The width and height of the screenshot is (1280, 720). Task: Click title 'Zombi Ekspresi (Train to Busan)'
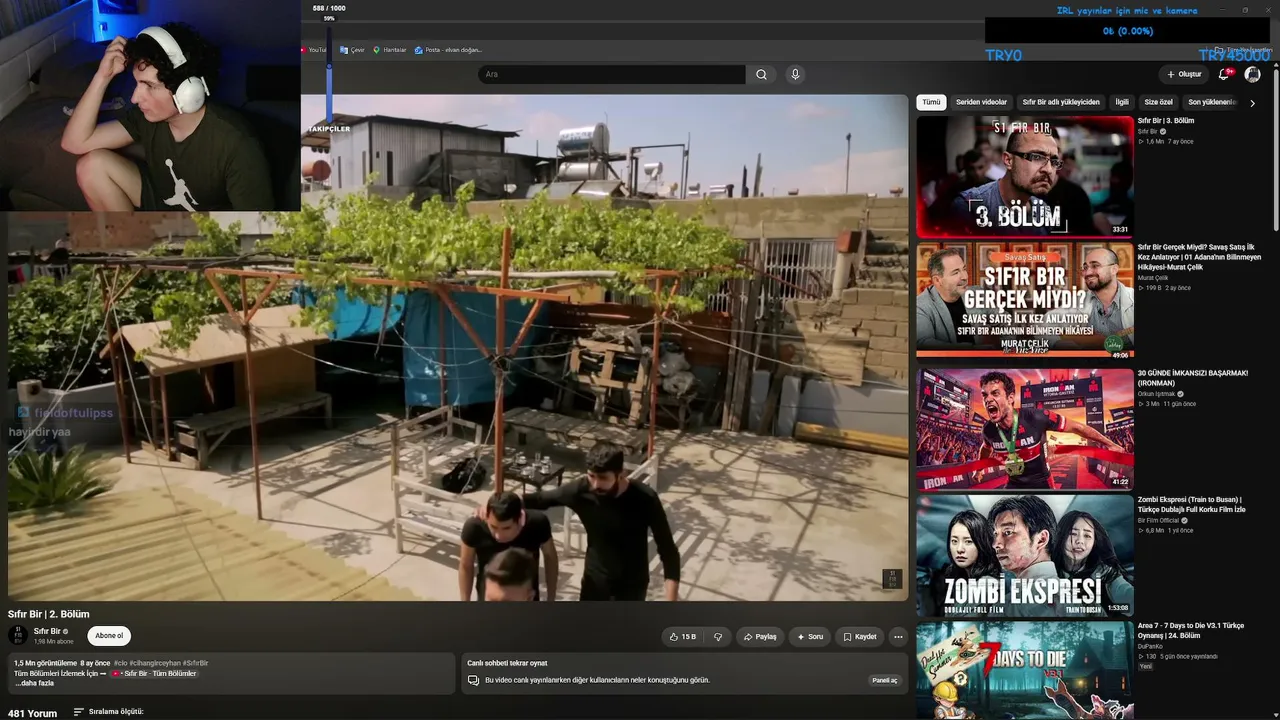coord(1191,505)
